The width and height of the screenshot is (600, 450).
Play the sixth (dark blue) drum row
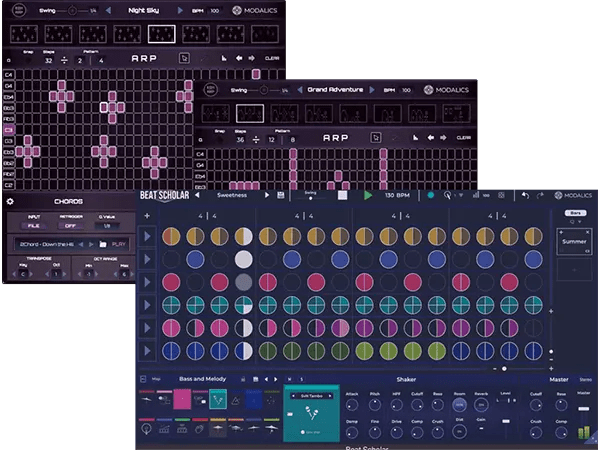147,351
